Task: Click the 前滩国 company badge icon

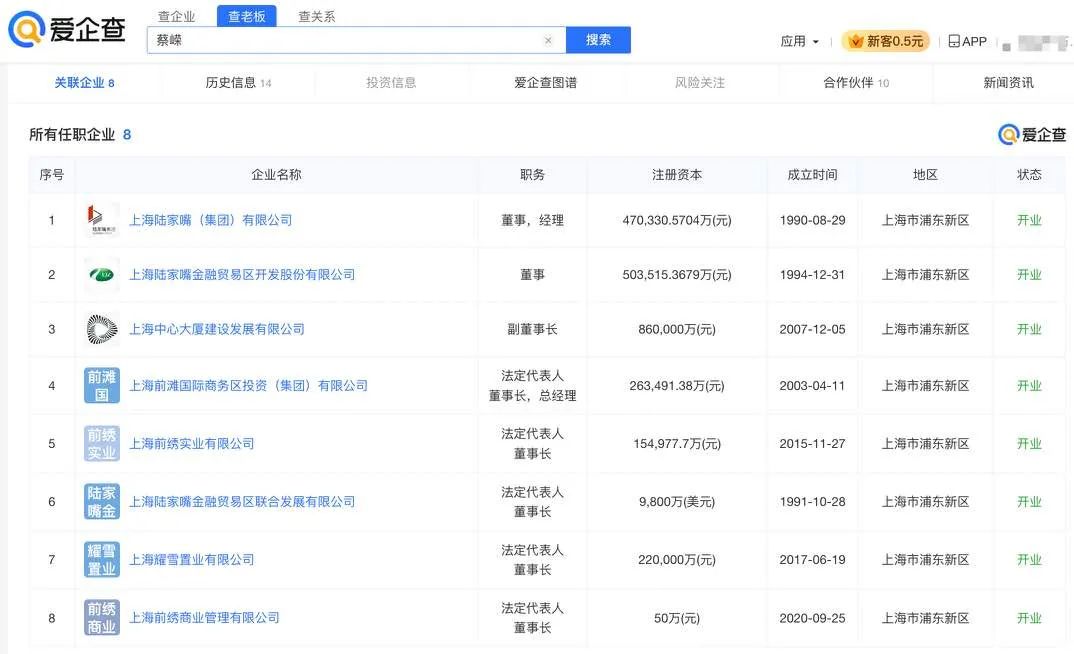Action: (102, 386)
